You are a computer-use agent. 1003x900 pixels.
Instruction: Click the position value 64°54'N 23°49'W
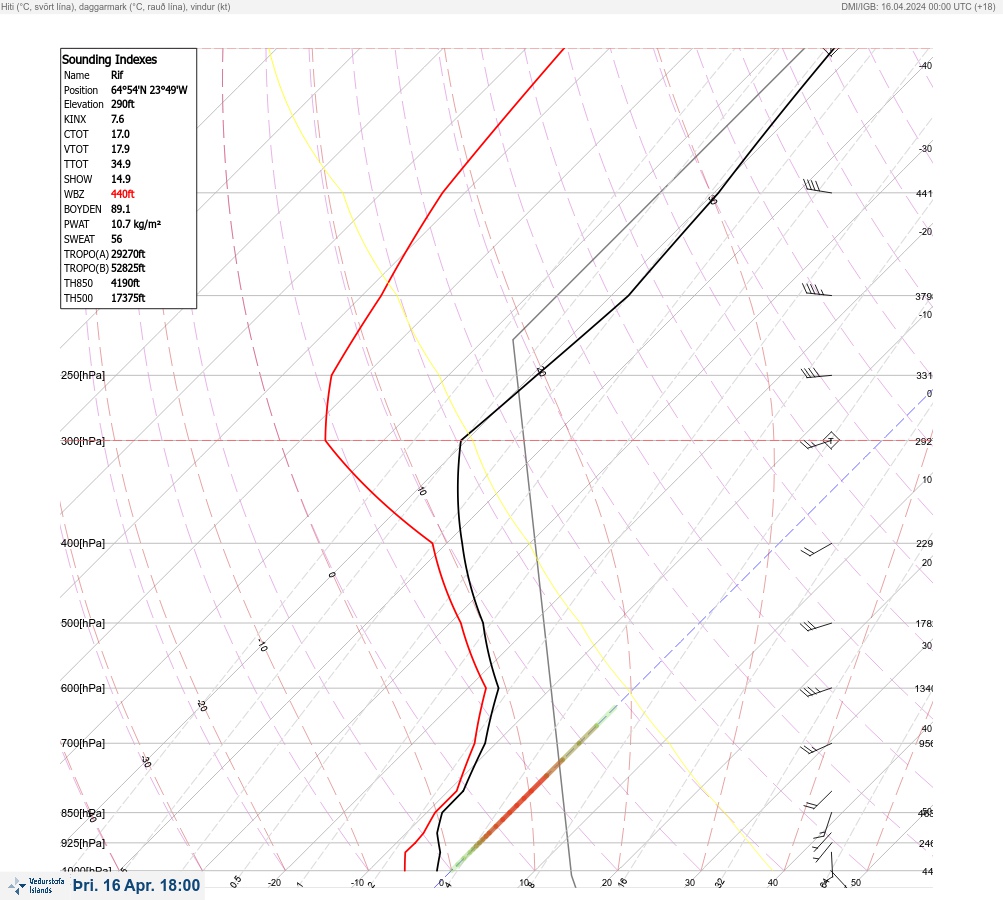(149, 90)
